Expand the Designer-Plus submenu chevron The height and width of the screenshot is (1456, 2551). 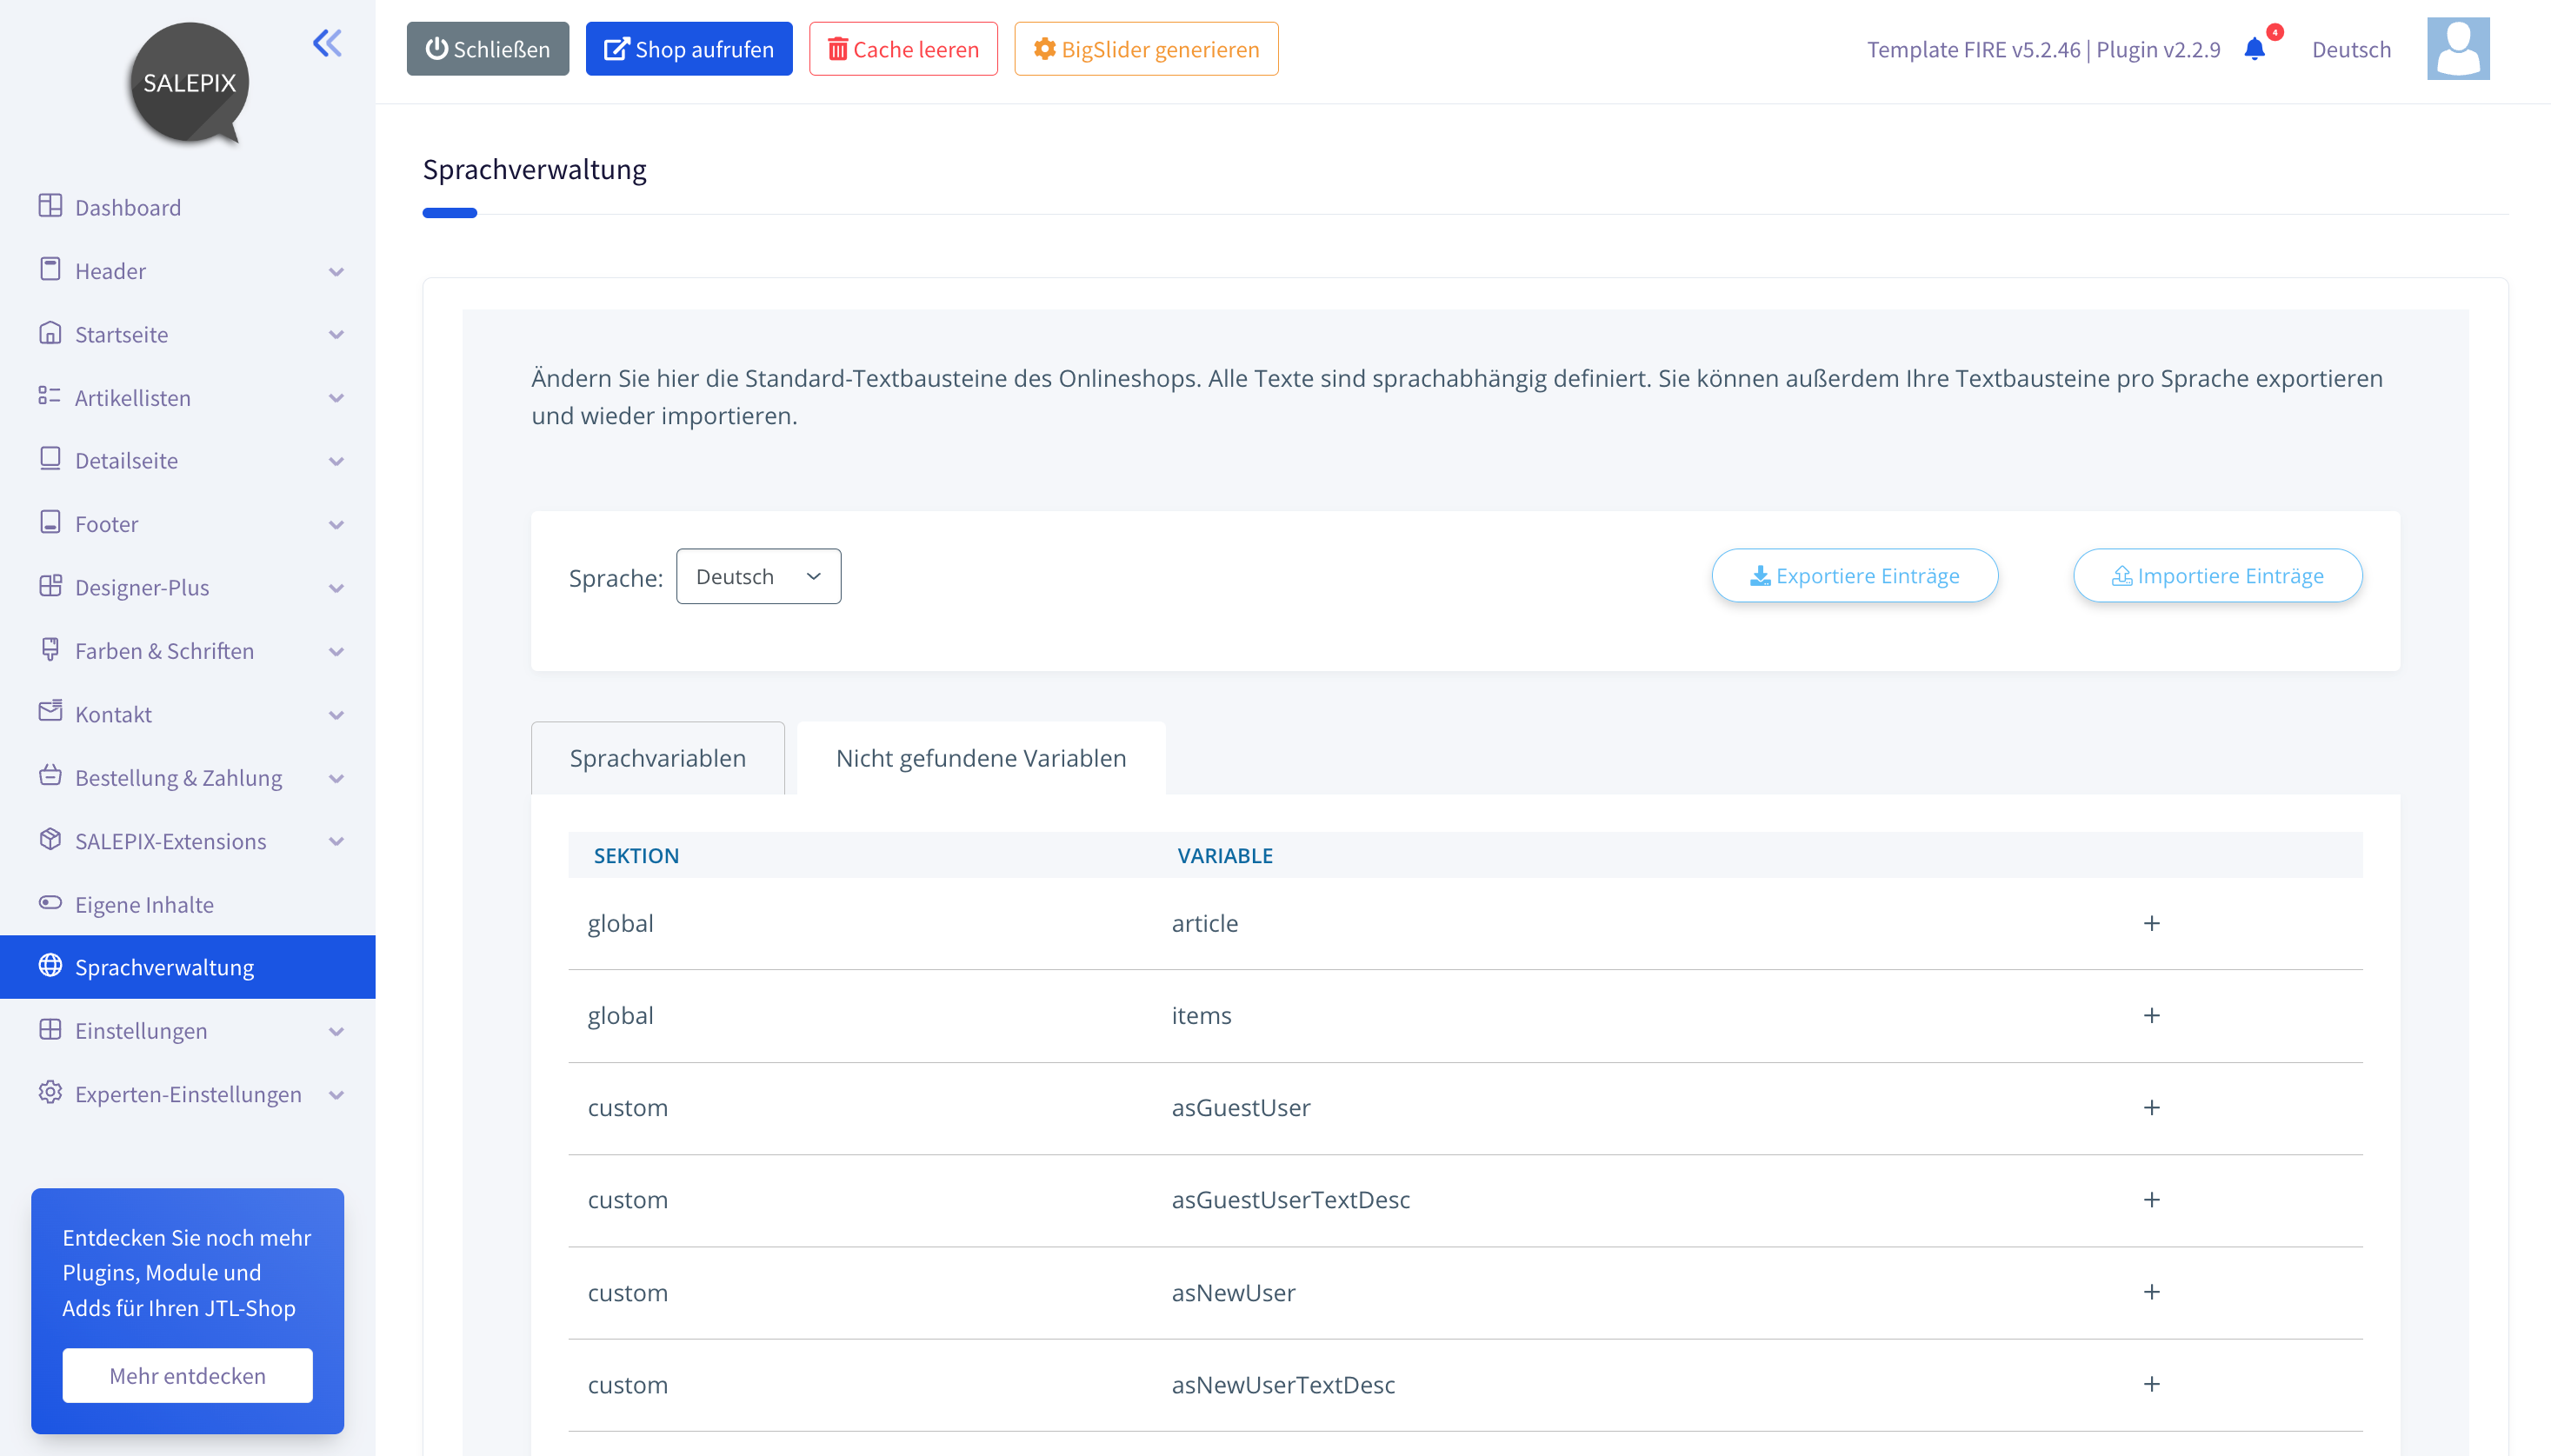[x=336, y=589]
